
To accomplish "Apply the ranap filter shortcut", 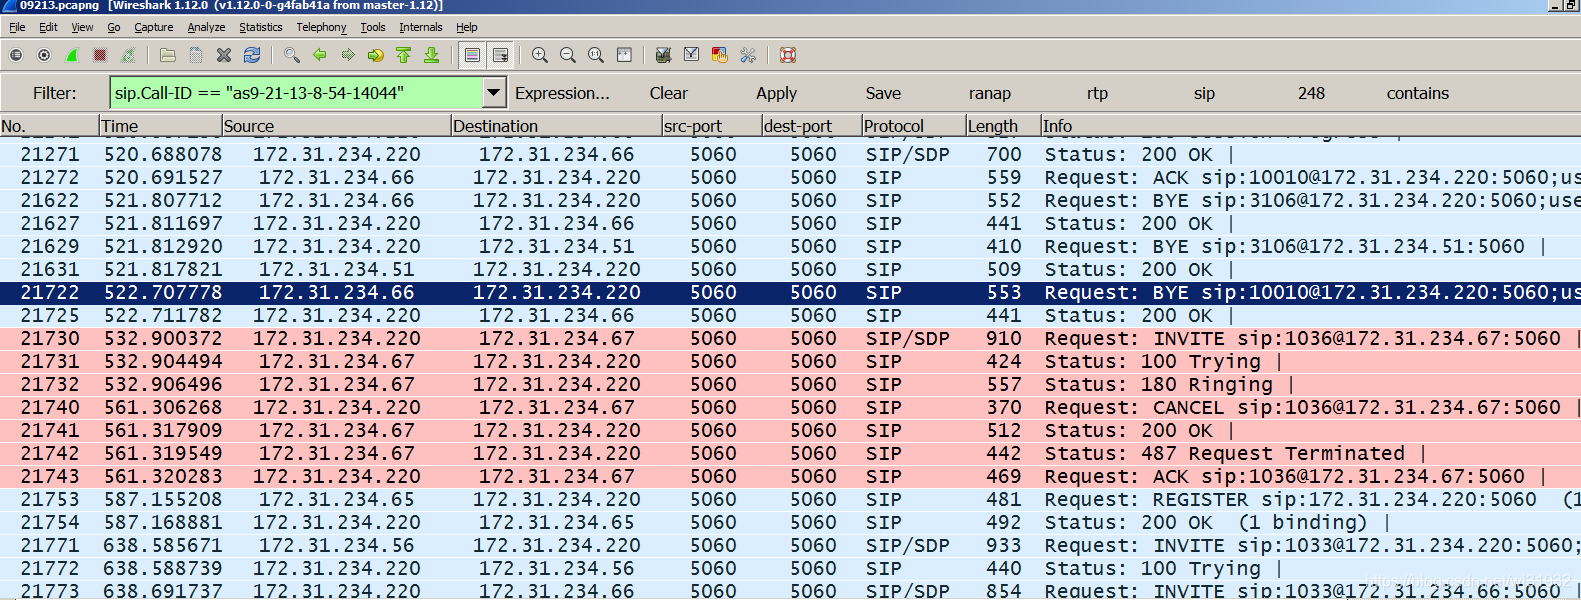I will 989,93.
